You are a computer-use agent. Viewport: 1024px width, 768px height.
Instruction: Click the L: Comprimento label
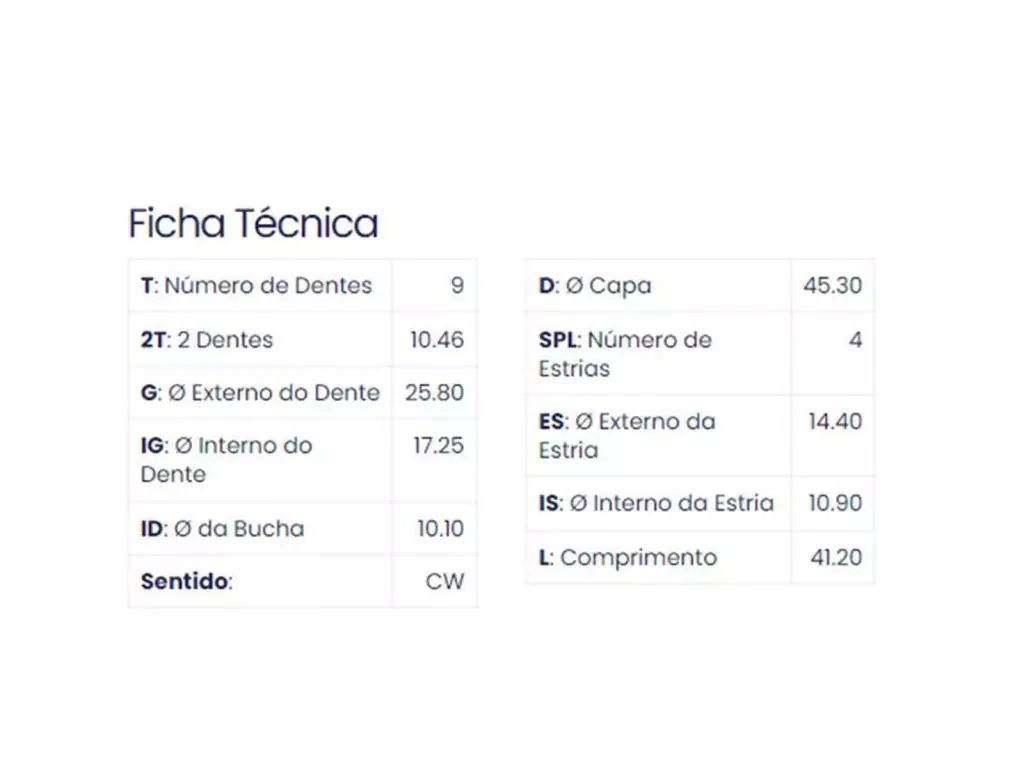tap(628, 558)
